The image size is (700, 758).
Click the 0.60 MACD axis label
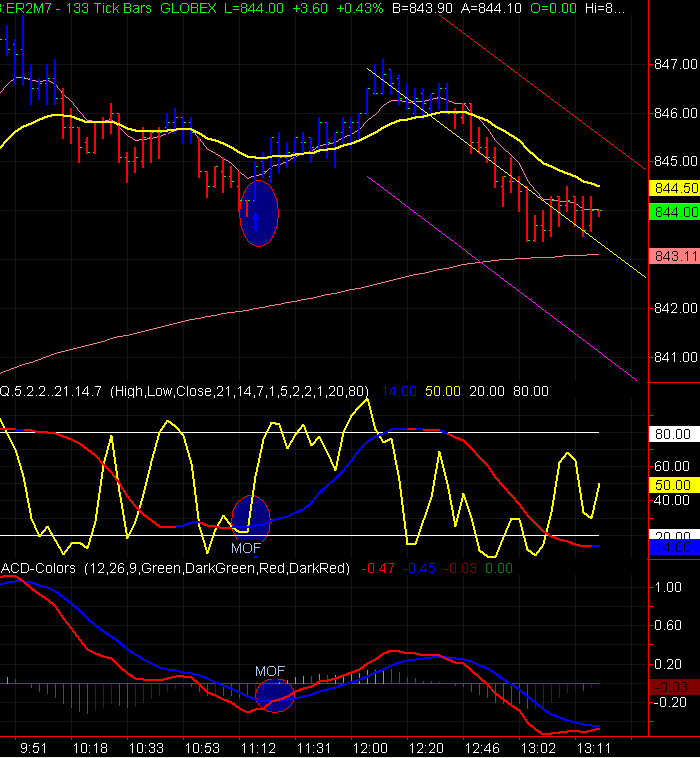point(668,626)
